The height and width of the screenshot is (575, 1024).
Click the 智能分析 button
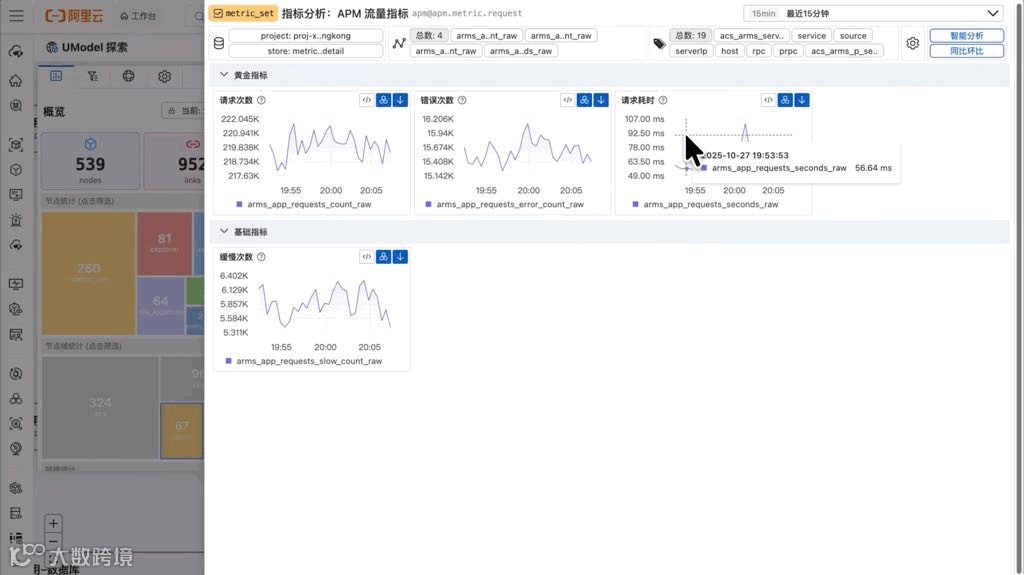[967, 36]
